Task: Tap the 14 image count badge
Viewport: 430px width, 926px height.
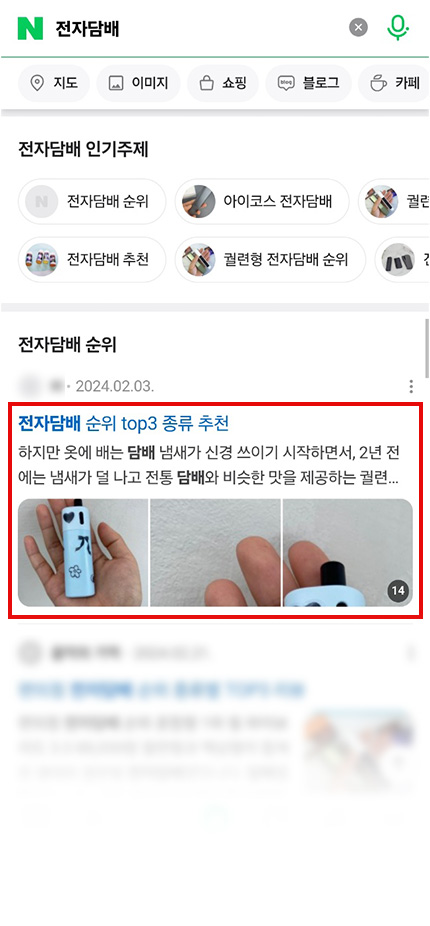Action: (399, 591)
